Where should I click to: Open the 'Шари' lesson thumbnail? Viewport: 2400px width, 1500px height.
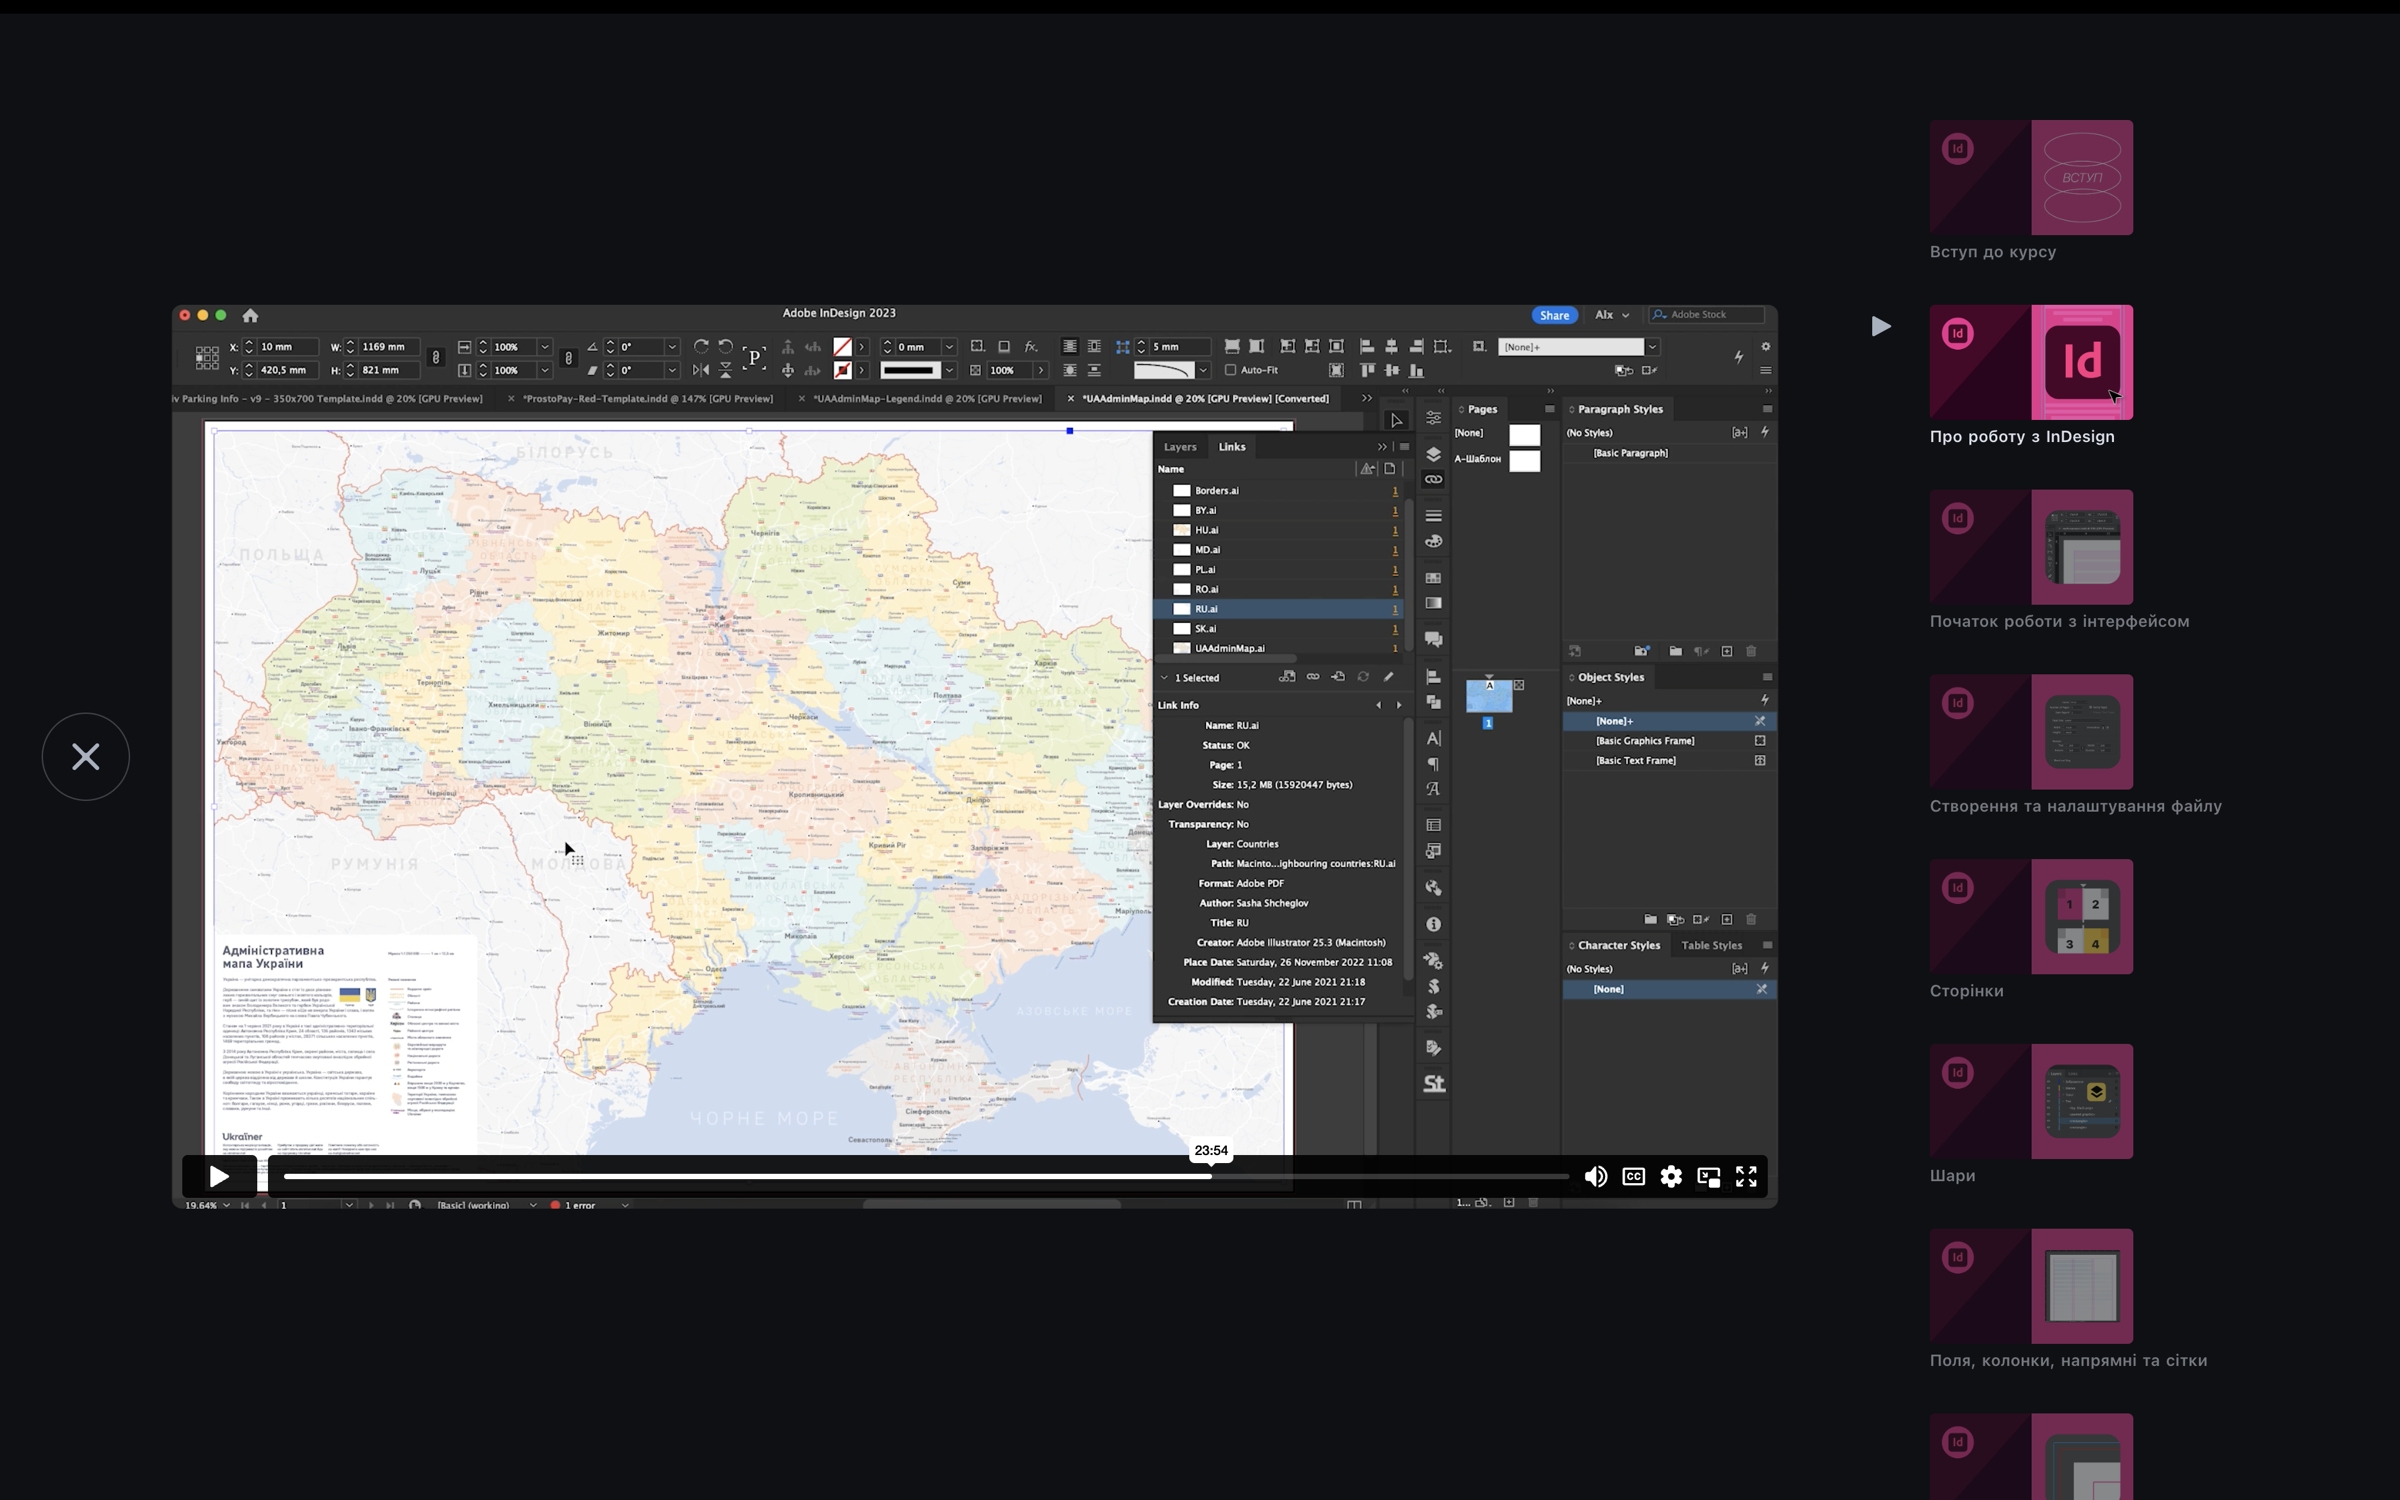point(2031,1101)
